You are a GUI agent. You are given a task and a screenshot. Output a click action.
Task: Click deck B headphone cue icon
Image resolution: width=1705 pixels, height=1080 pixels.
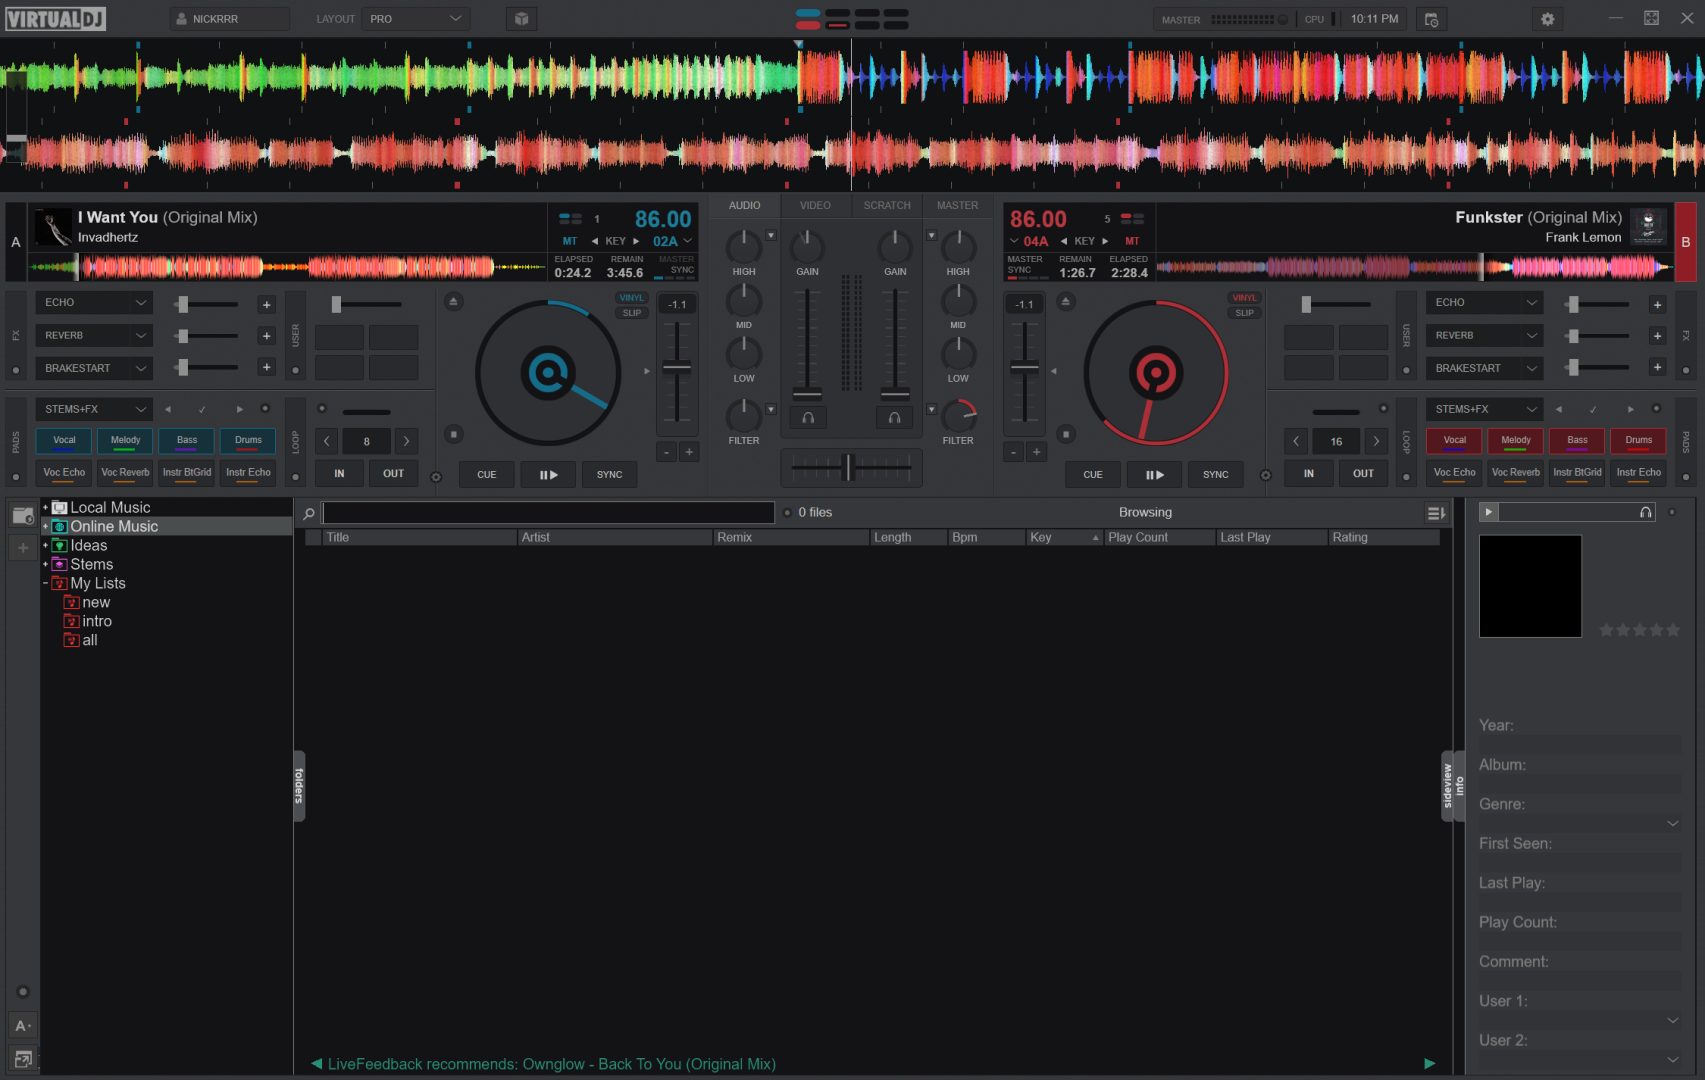(x=894, y=418)
